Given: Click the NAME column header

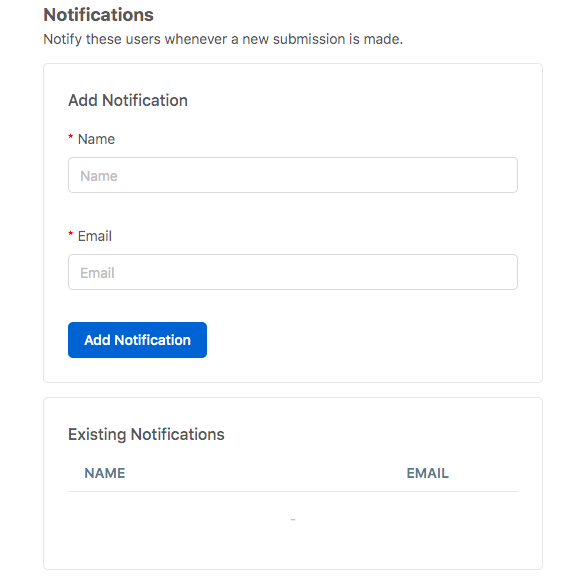Looking at the screenshot, I should tap(105, 473).
